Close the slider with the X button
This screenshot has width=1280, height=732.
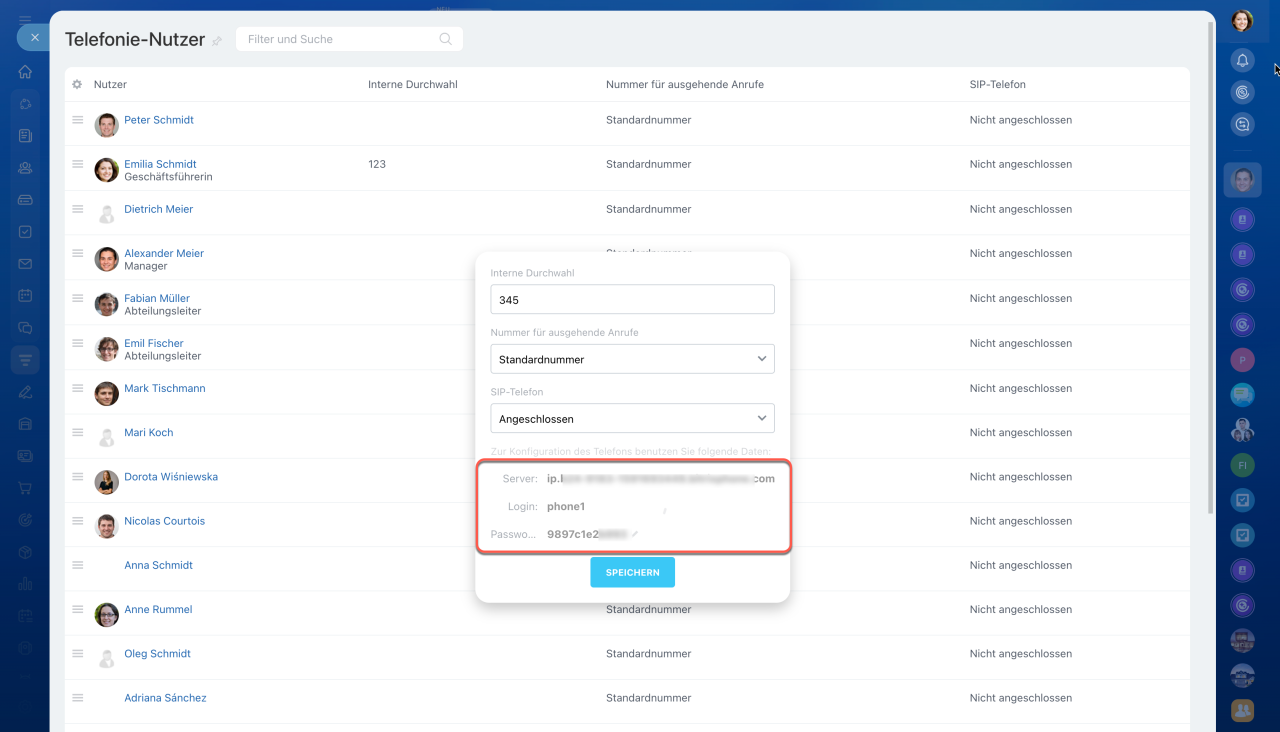click(x=34, y=37)
